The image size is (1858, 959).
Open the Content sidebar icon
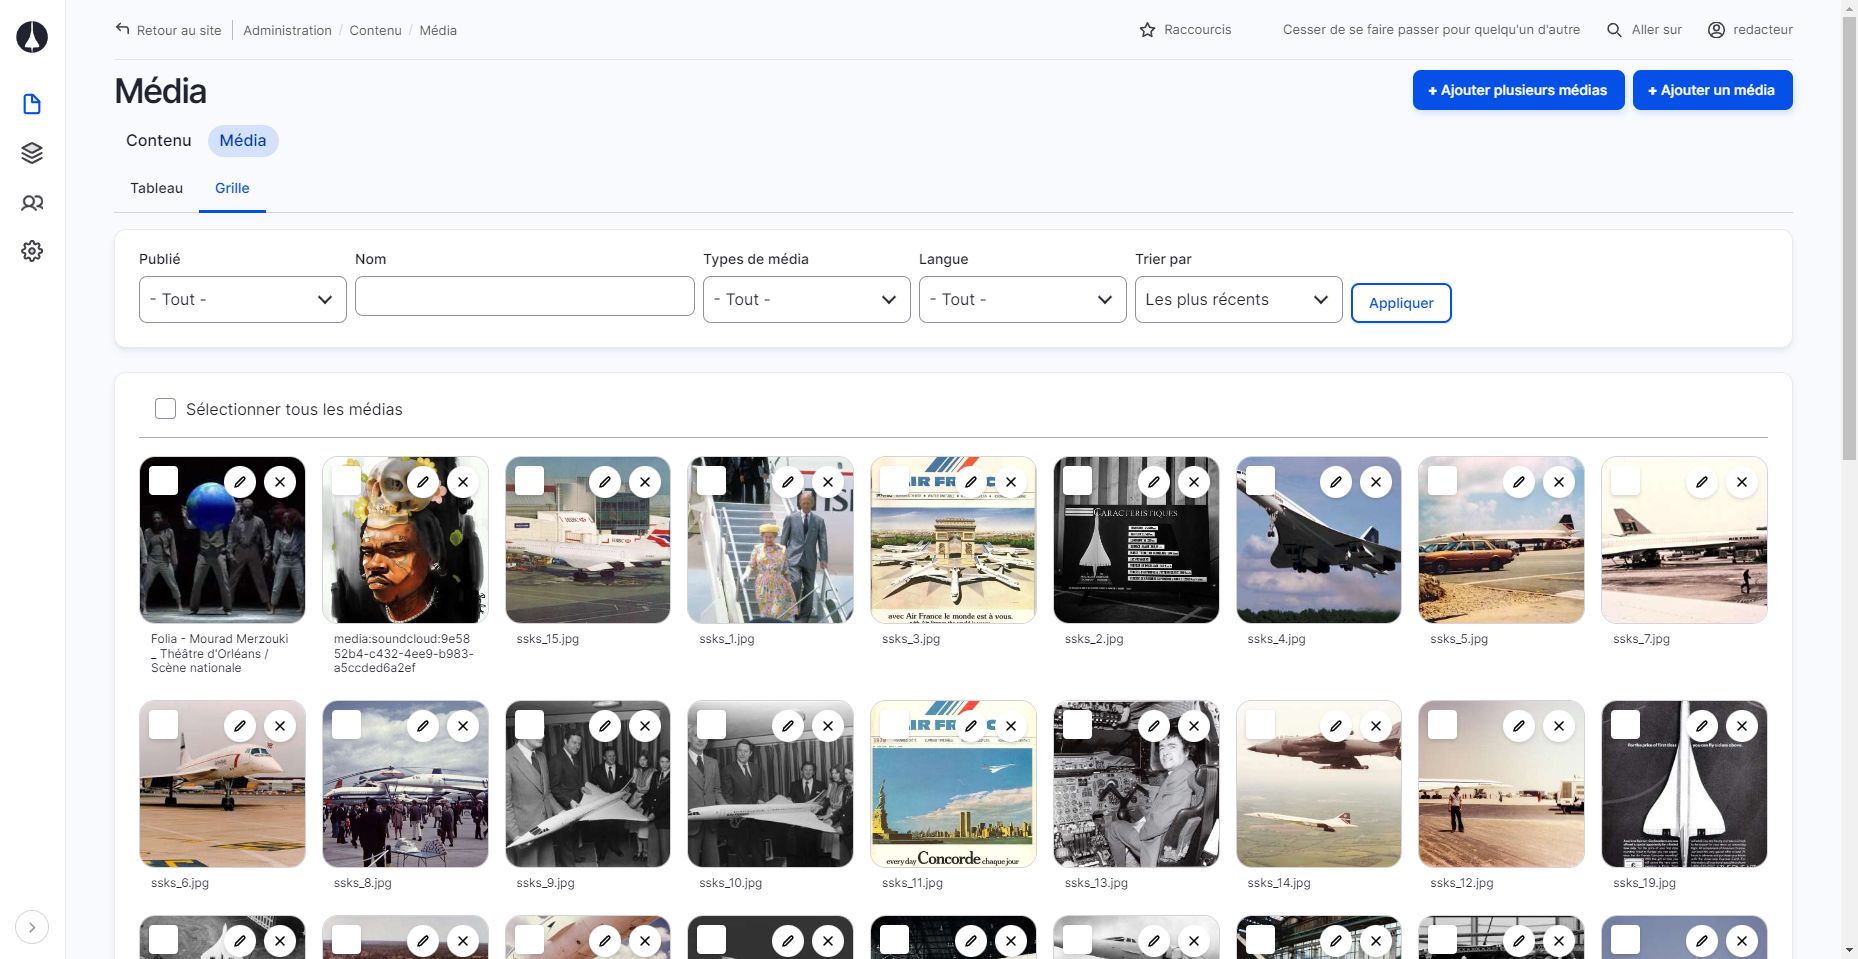click(x=32, y=104)
